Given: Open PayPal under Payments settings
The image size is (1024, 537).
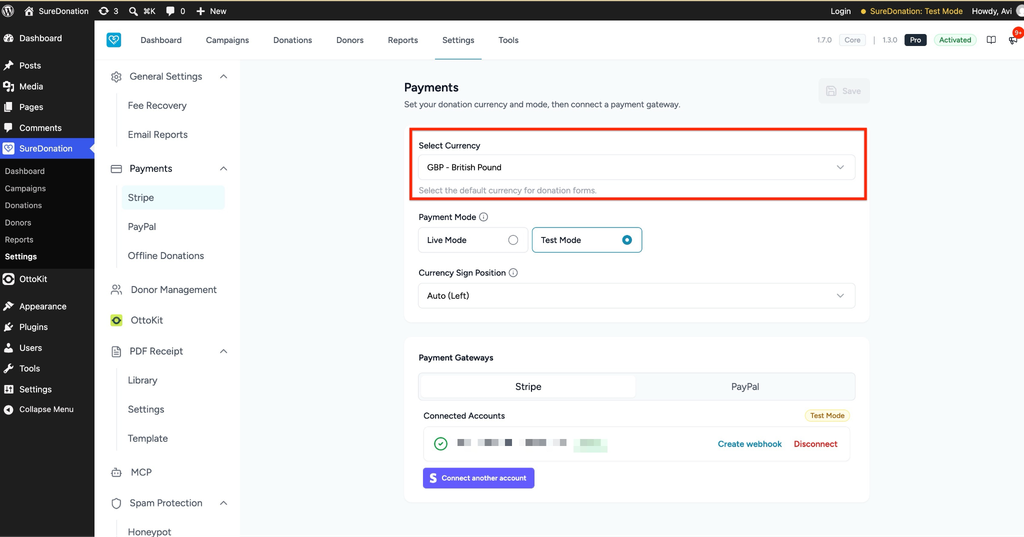Looking at the screenshot, I should [x=142, y=227].
